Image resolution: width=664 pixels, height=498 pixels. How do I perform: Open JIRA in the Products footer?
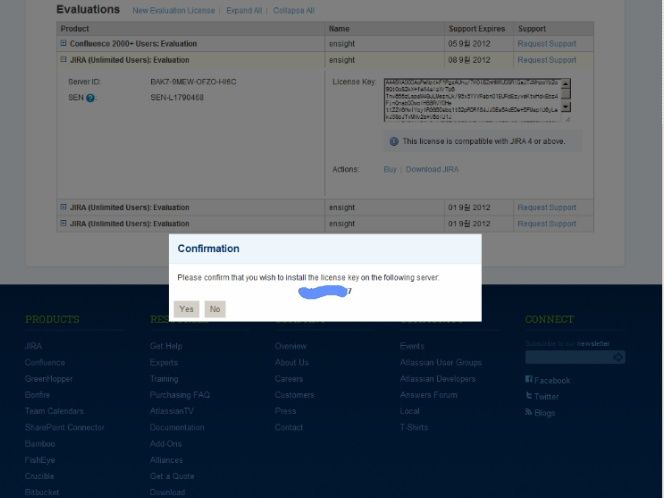(33, 346)
